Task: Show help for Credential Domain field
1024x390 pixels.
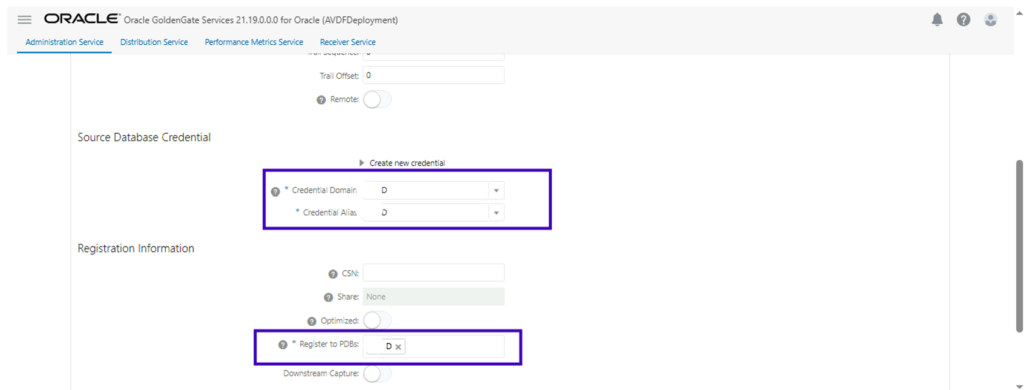Action: (276, 191)
